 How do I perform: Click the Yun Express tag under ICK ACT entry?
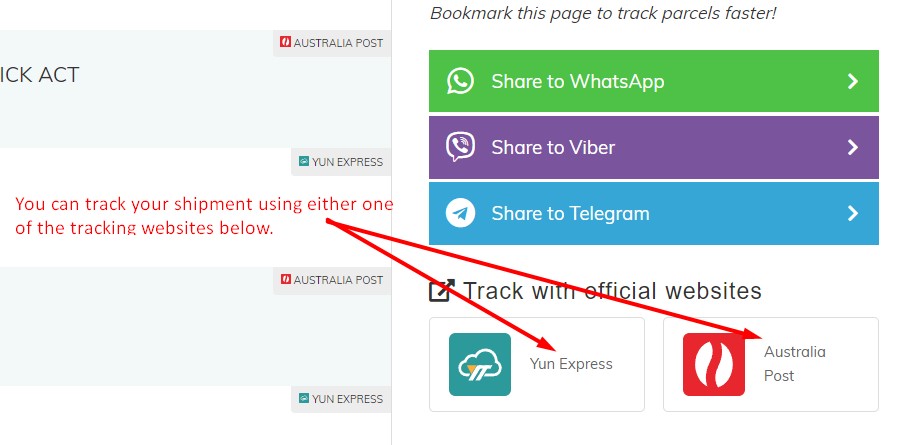point(341,161)
